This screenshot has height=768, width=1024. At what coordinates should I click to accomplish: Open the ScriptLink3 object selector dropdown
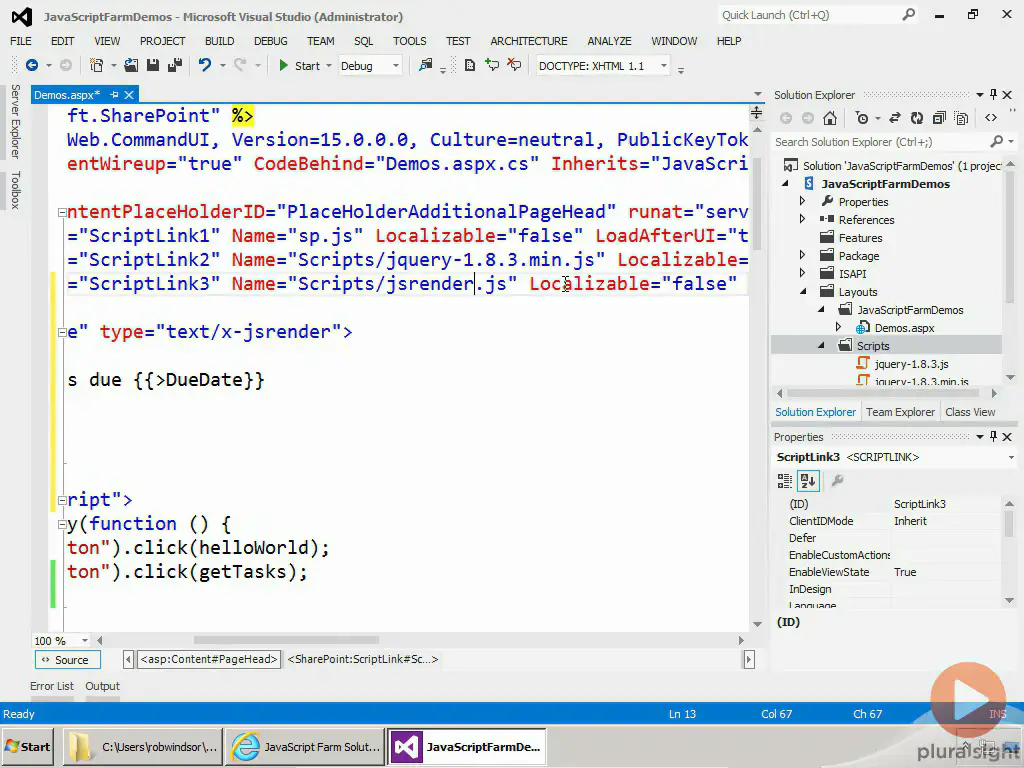point(1011,457)
